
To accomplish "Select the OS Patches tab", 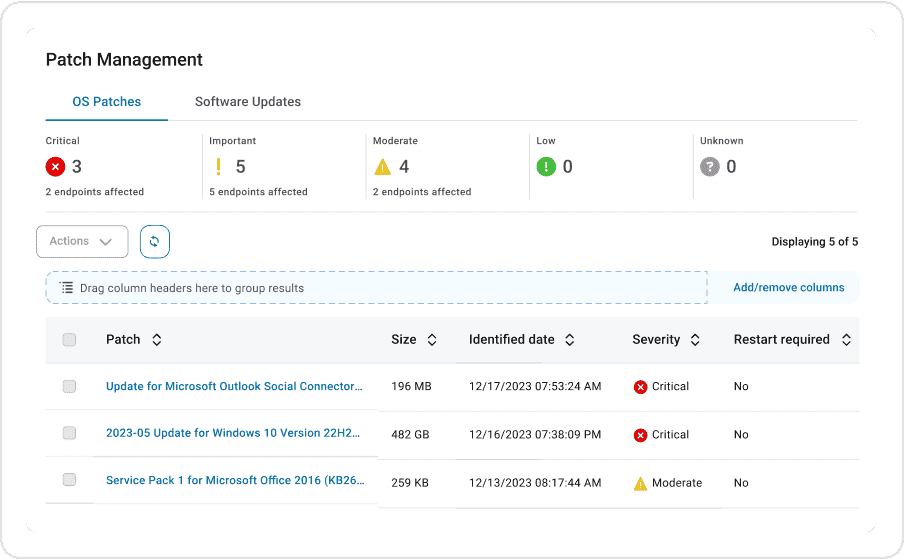I will (x=107, y=102).
